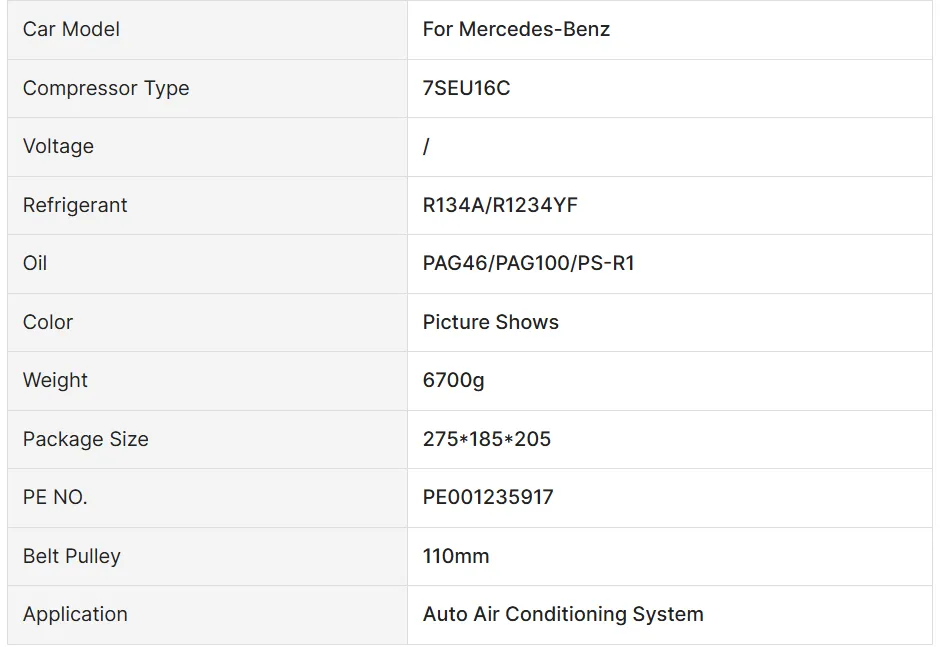Select the '275*185*205' package size value
The width and height of the screenshot is (944, 647).
pyautogui.click(x=486, y=439)
